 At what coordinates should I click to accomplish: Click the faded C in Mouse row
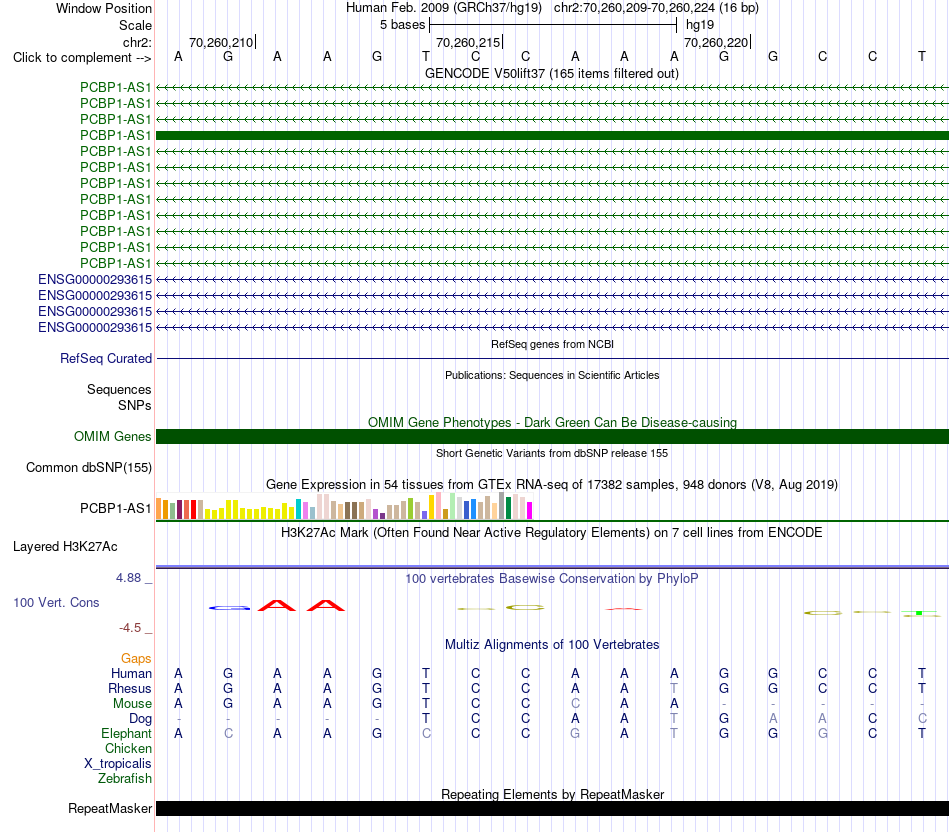[x=575, y=704]
